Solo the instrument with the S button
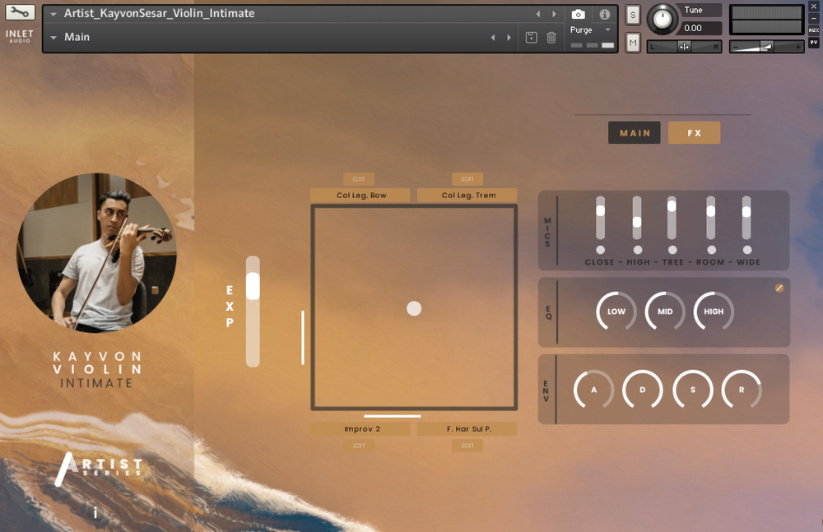The image size is (823, 532). pos(633,15)
